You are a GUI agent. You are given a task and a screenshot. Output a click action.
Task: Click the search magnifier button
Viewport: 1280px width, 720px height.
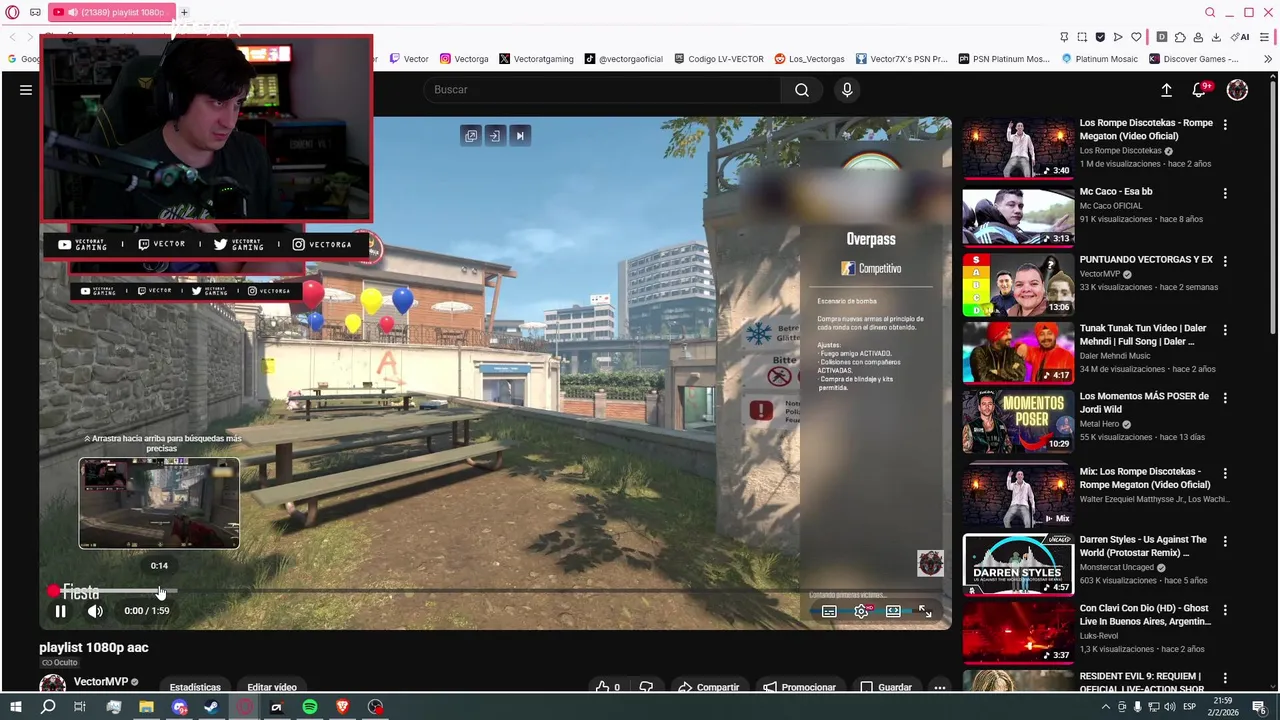click(802, 90)
